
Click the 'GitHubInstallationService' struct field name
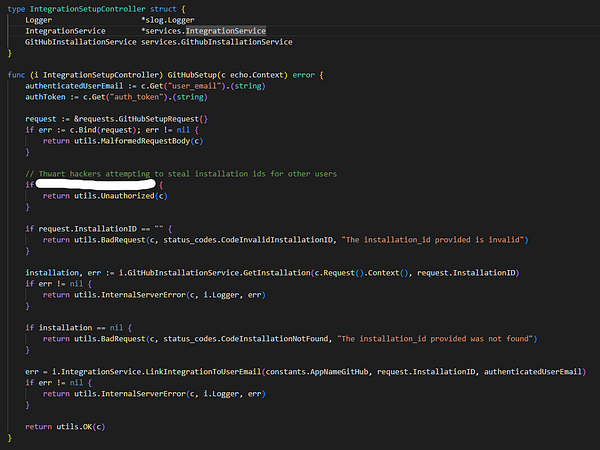point(81,42)
